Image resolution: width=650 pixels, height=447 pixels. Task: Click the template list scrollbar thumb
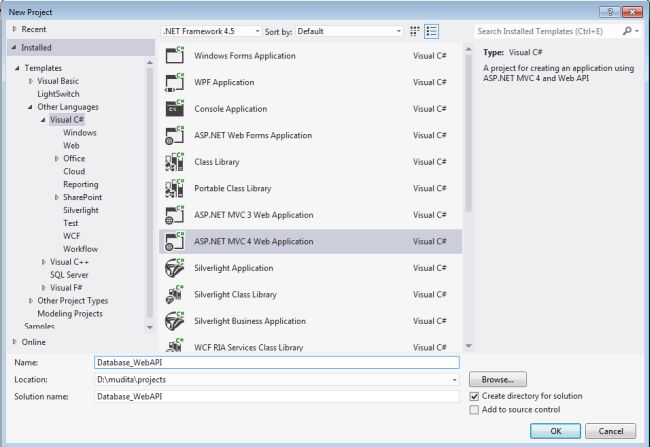(468, 133)
